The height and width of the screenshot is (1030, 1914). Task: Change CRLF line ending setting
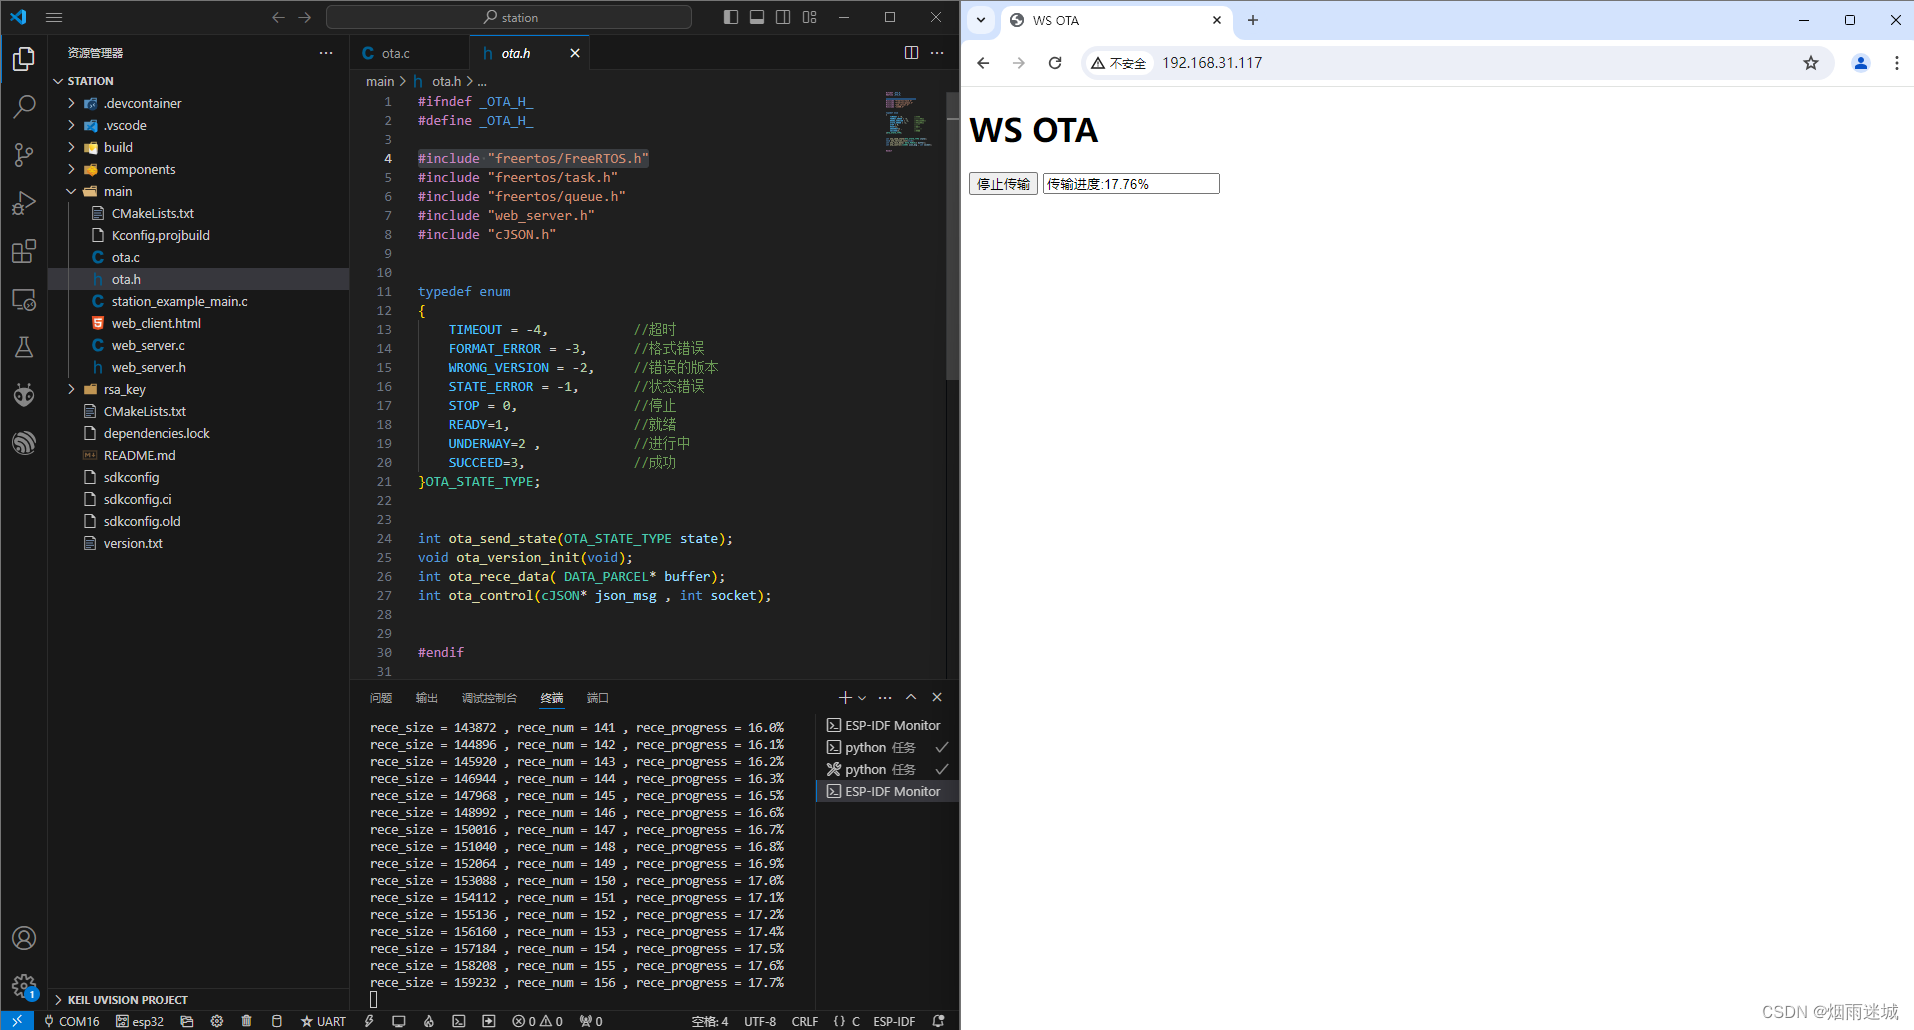[805, 1021]
